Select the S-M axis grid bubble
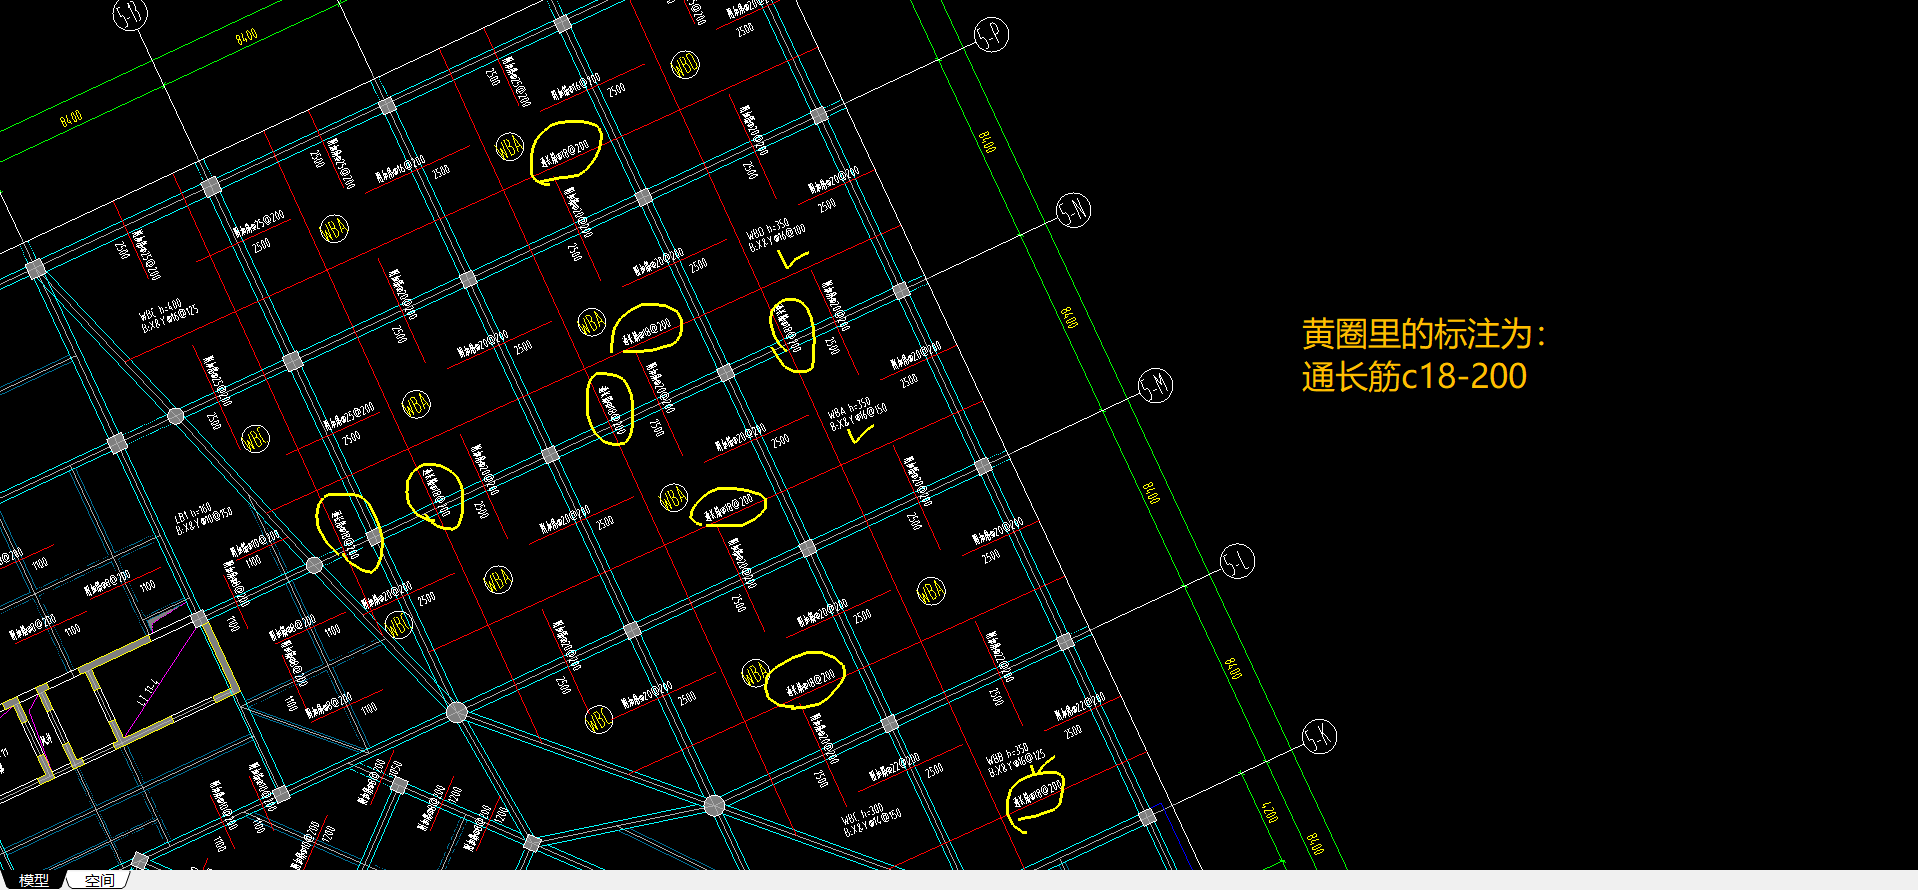 (1156, 385)
